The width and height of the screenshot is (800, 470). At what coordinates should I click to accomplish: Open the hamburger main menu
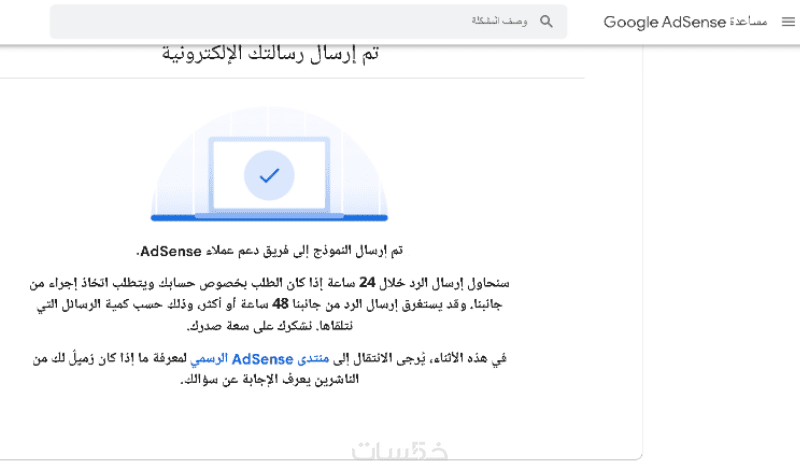click(x=788, y=21)
